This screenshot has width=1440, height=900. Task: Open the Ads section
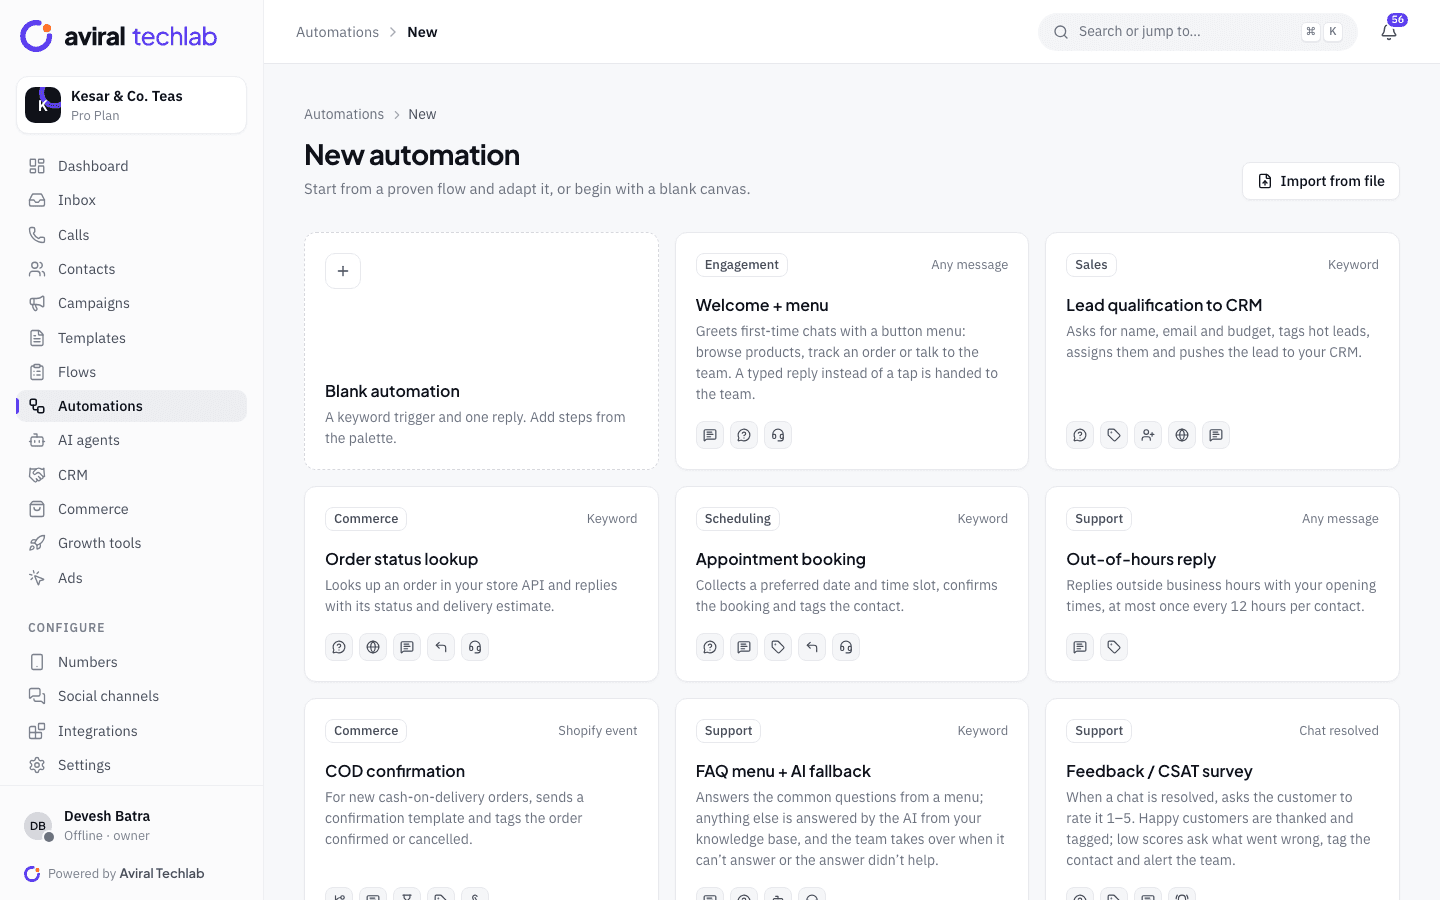click(x=132, y=578)
